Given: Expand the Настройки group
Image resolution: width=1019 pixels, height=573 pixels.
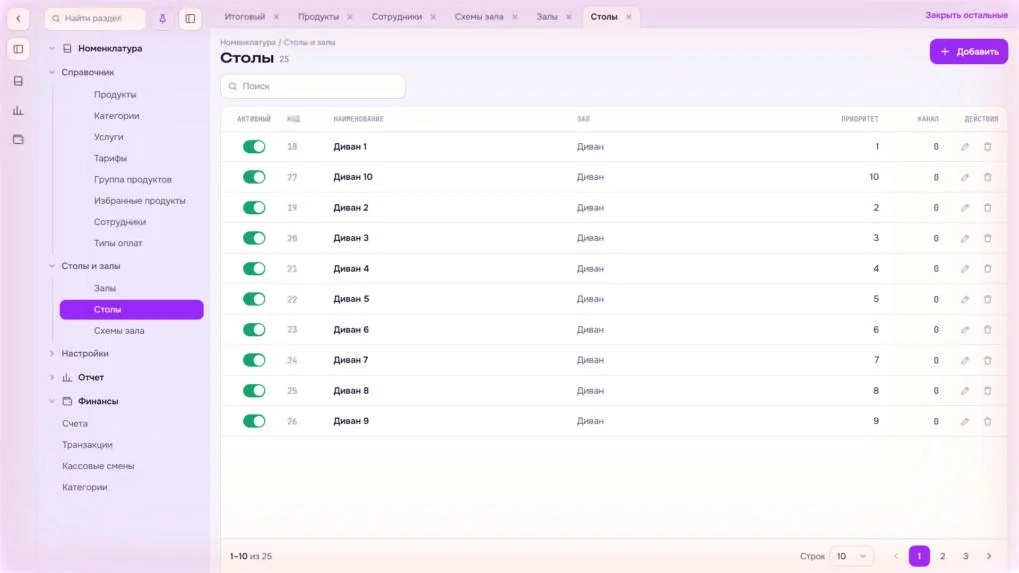Looking at the screenshot, I should tap(52, 354).
